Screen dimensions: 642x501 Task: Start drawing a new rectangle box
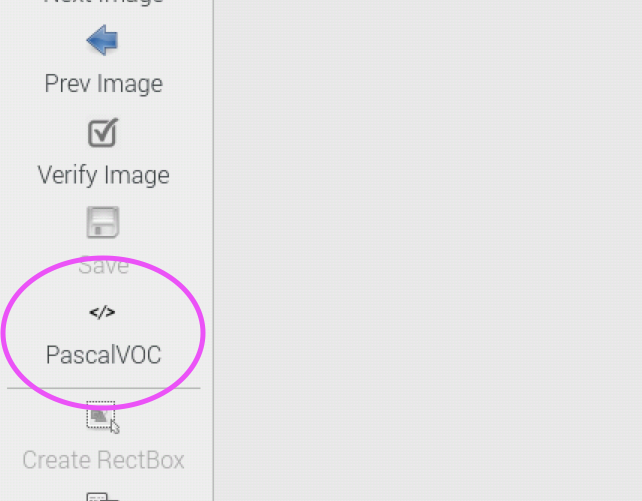coord(103,417)
